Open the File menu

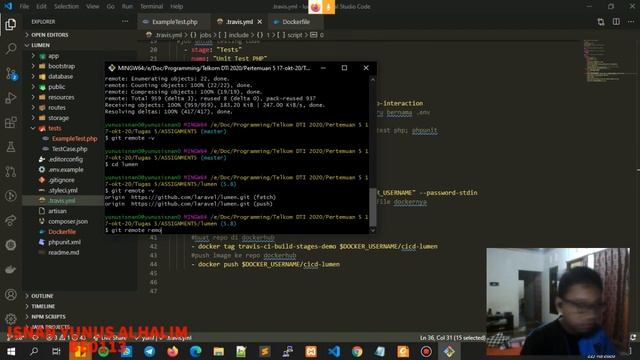tap(24, 7)
